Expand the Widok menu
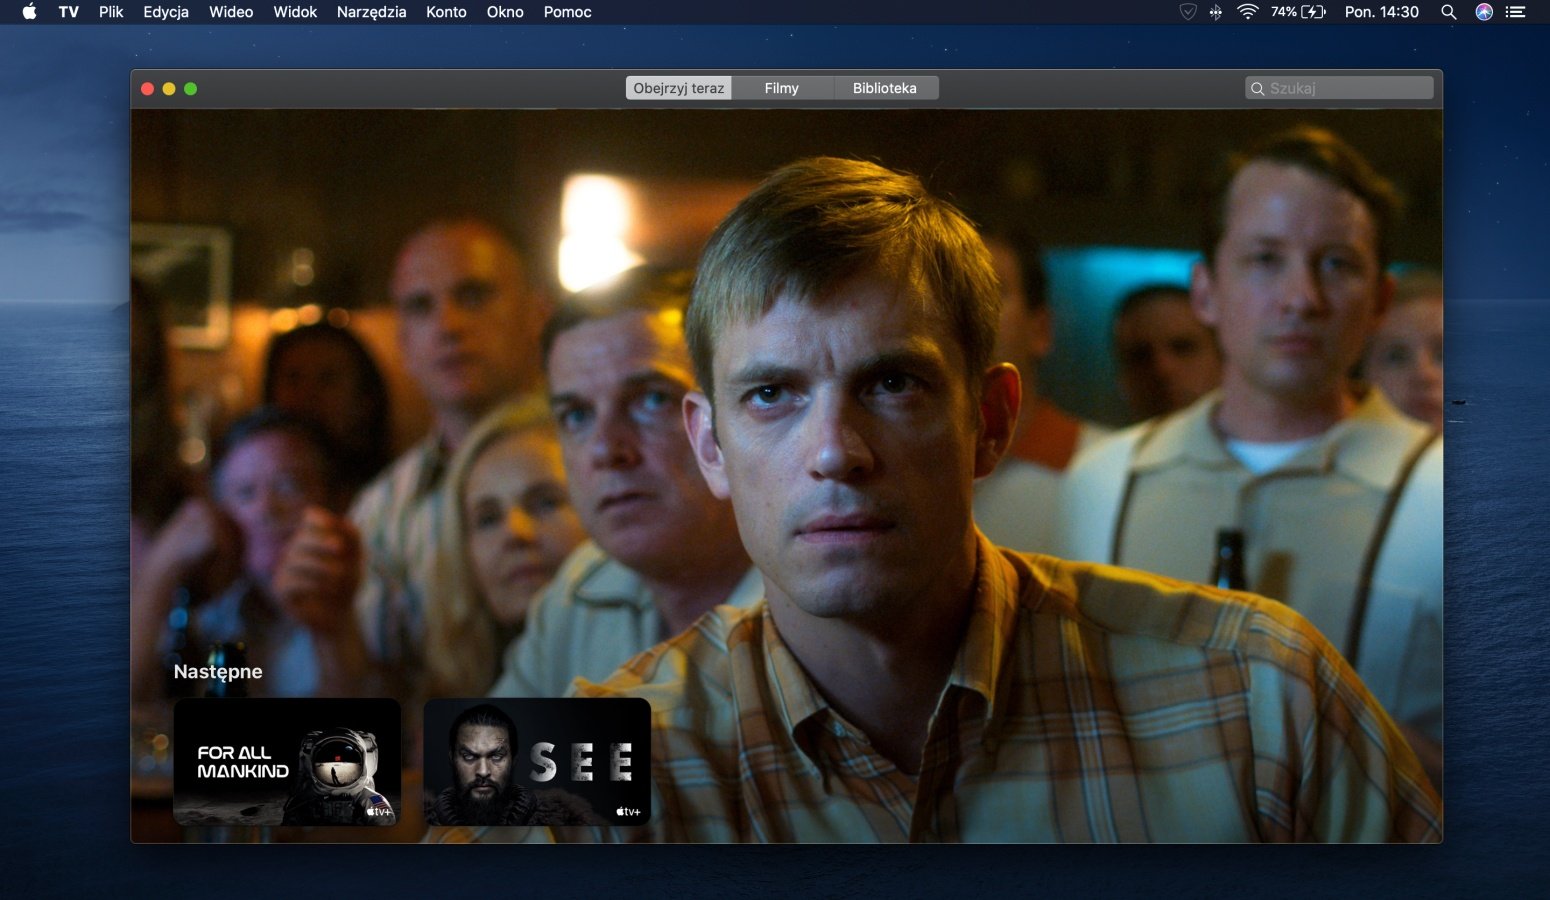1550x900 pixels. point(295,12)
